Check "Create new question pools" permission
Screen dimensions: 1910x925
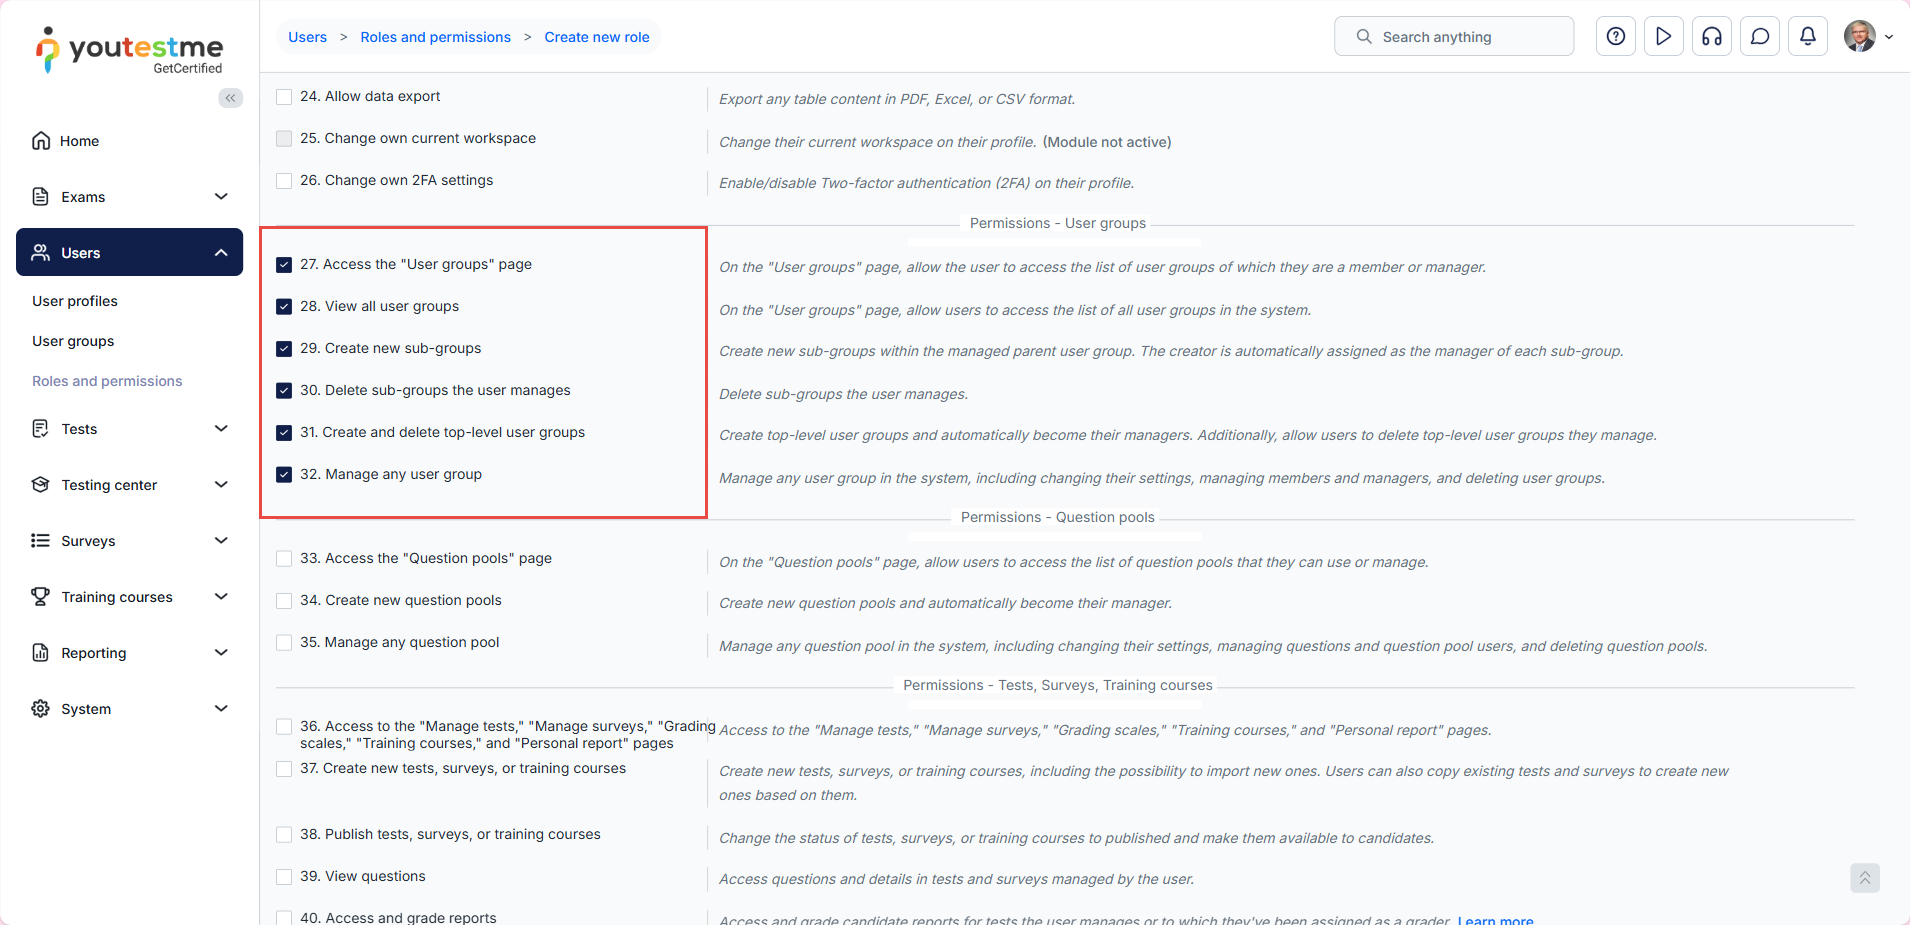click(x=284, y=601)
